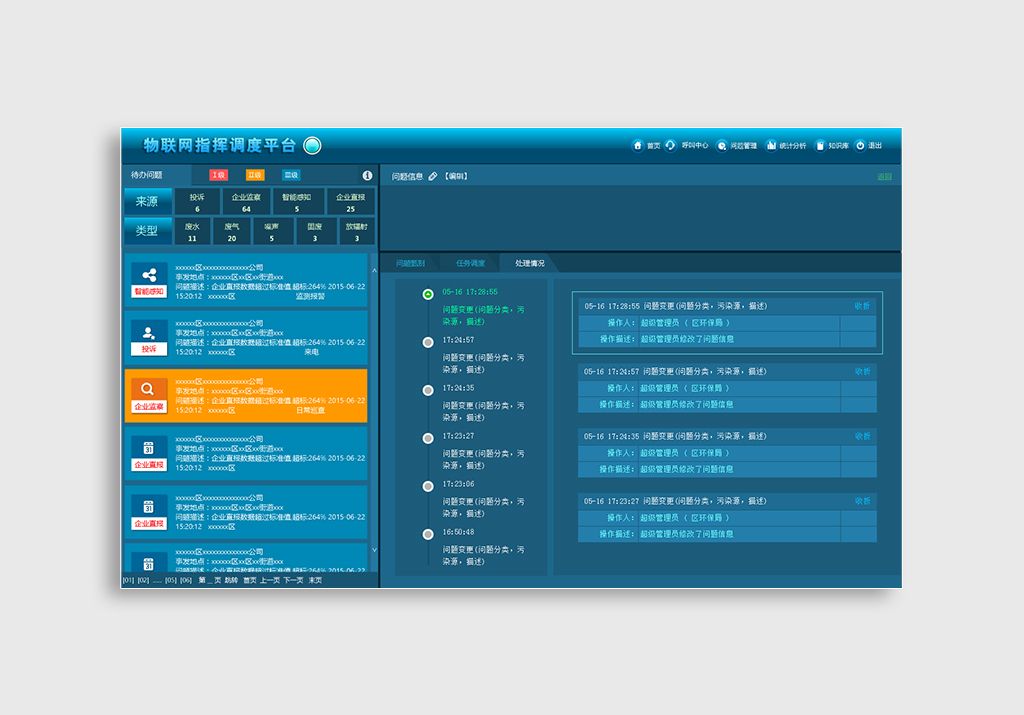The width and height of the screenshot is (1024, 715).
Task: Click the page number input after 第
Action: [x=210, y=580]
